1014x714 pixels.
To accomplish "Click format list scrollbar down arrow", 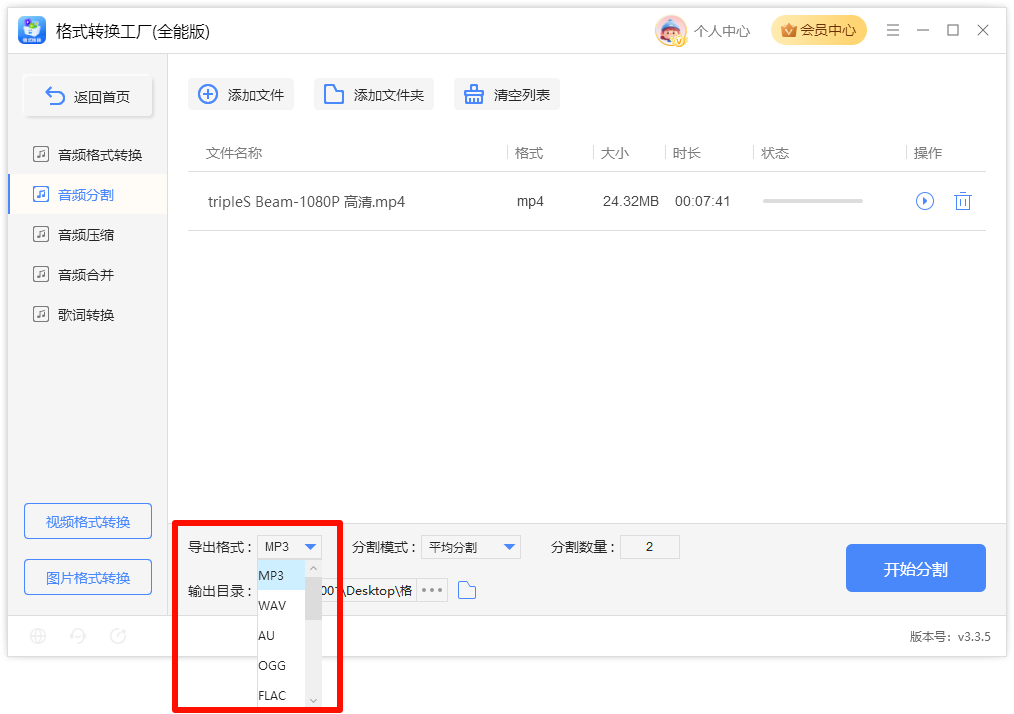I will pyautogui.click(x=314, y=700).
